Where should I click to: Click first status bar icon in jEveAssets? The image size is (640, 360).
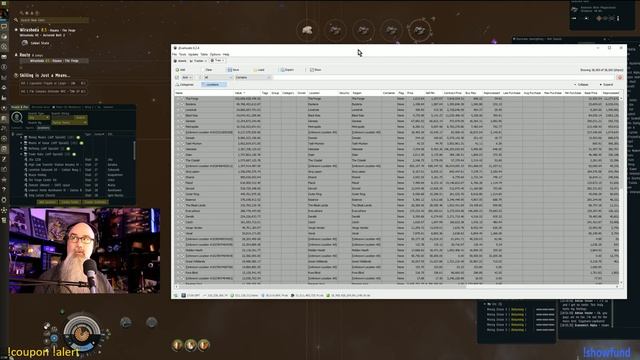point(176,295)
